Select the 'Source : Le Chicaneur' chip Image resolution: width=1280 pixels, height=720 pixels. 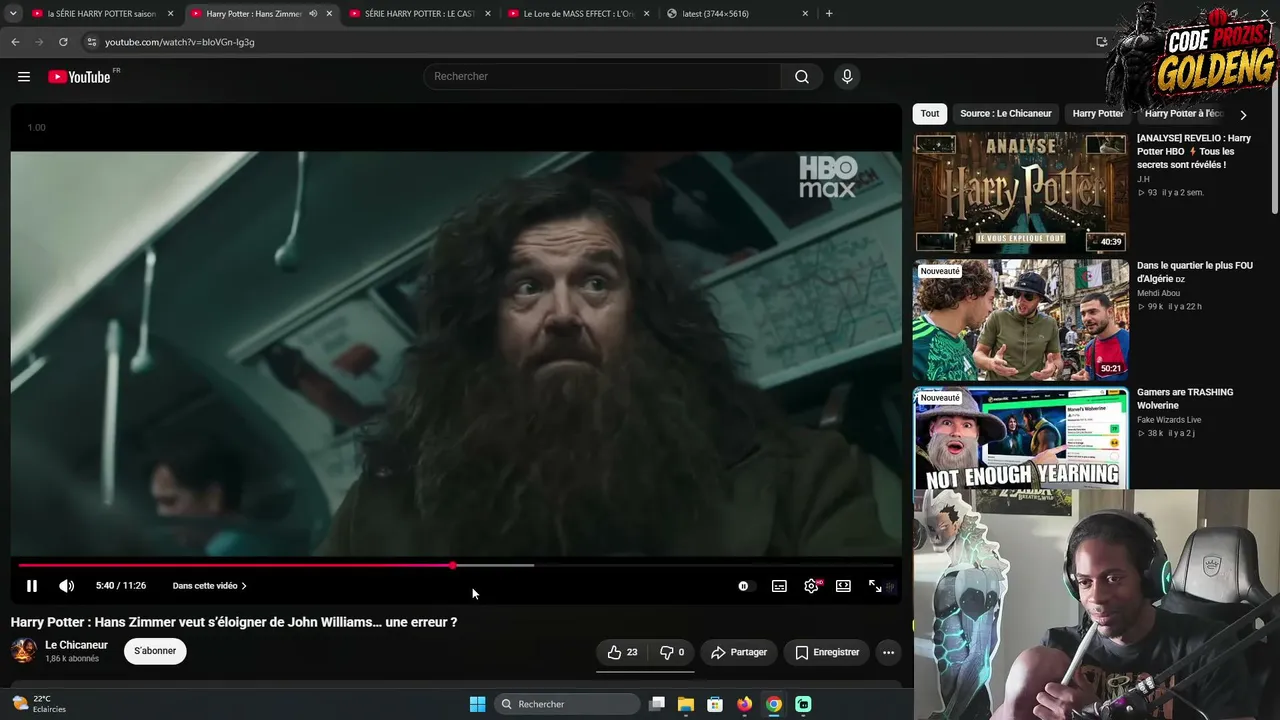pos(1006,114)
